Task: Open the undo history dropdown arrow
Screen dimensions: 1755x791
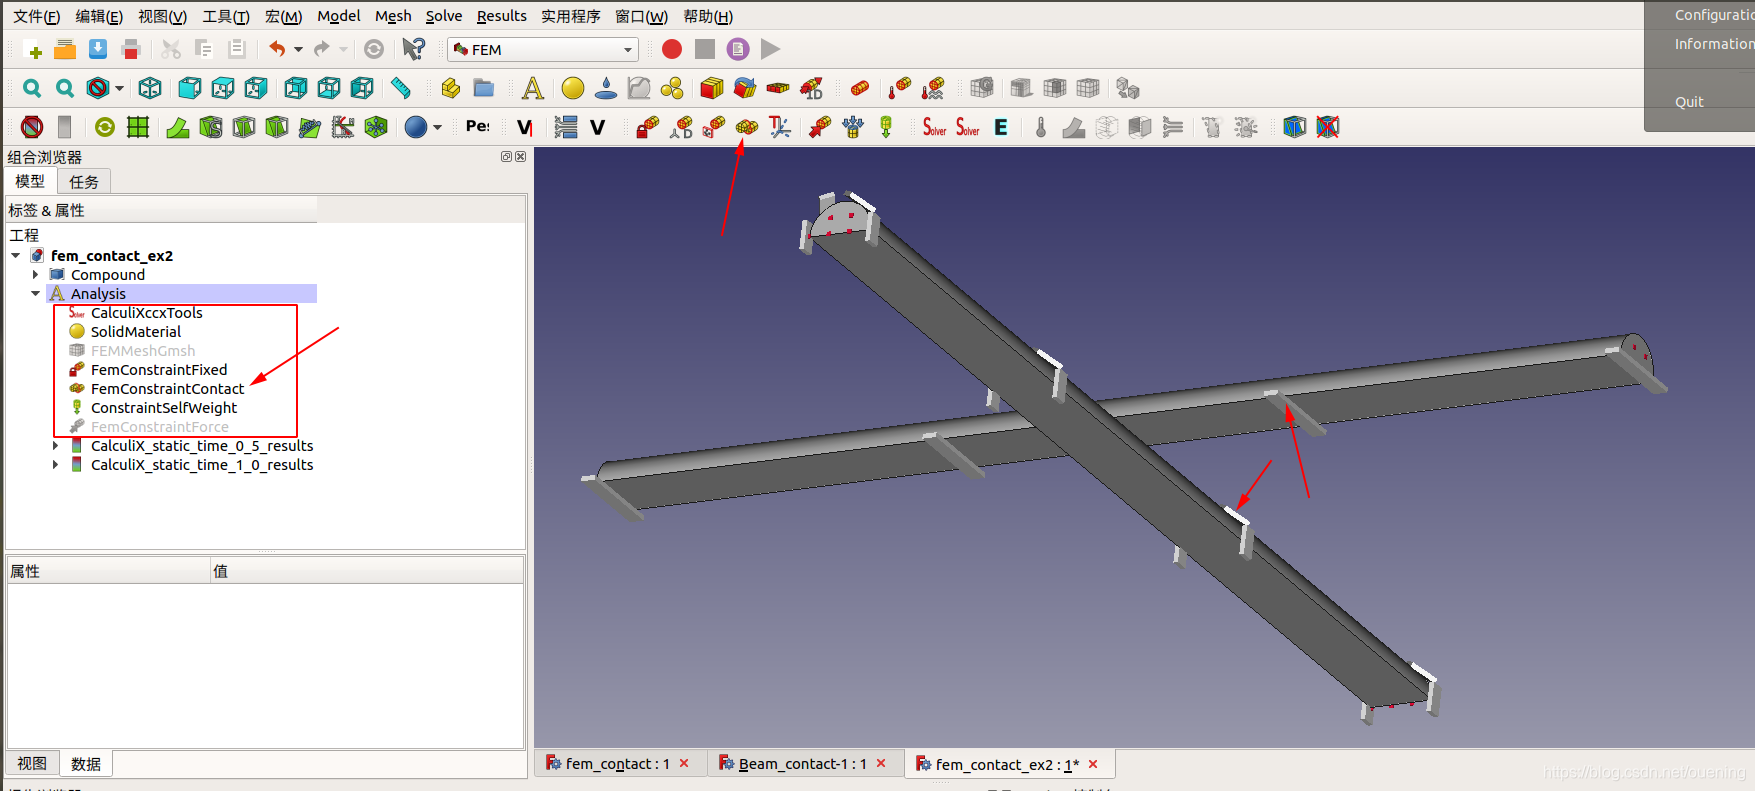Action: tap(298, 49)
